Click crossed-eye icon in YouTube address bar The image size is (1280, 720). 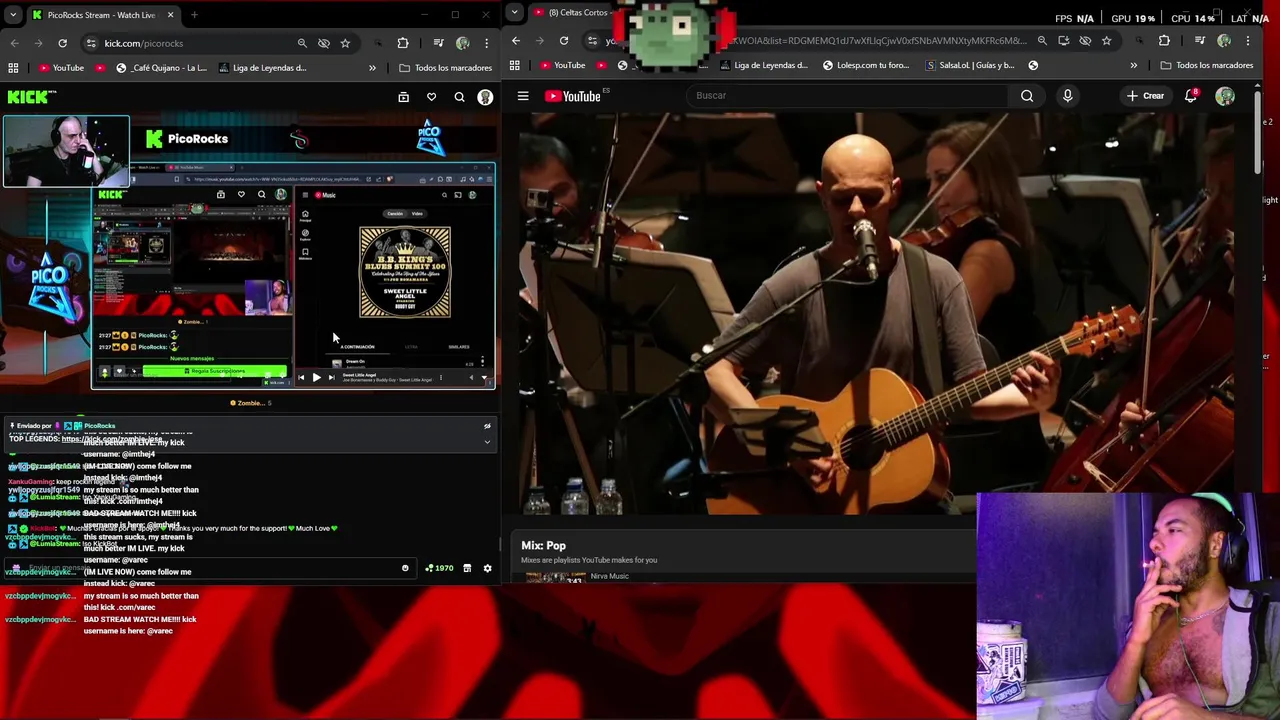1085,41
